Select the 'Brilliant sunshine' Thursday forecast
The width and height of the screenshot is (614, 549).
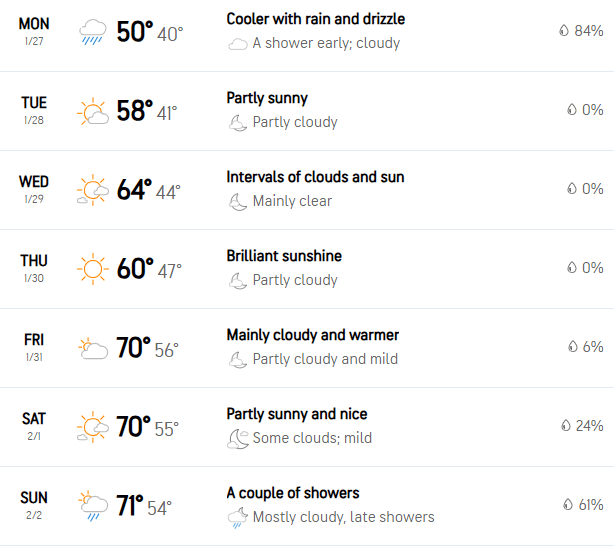284,256
